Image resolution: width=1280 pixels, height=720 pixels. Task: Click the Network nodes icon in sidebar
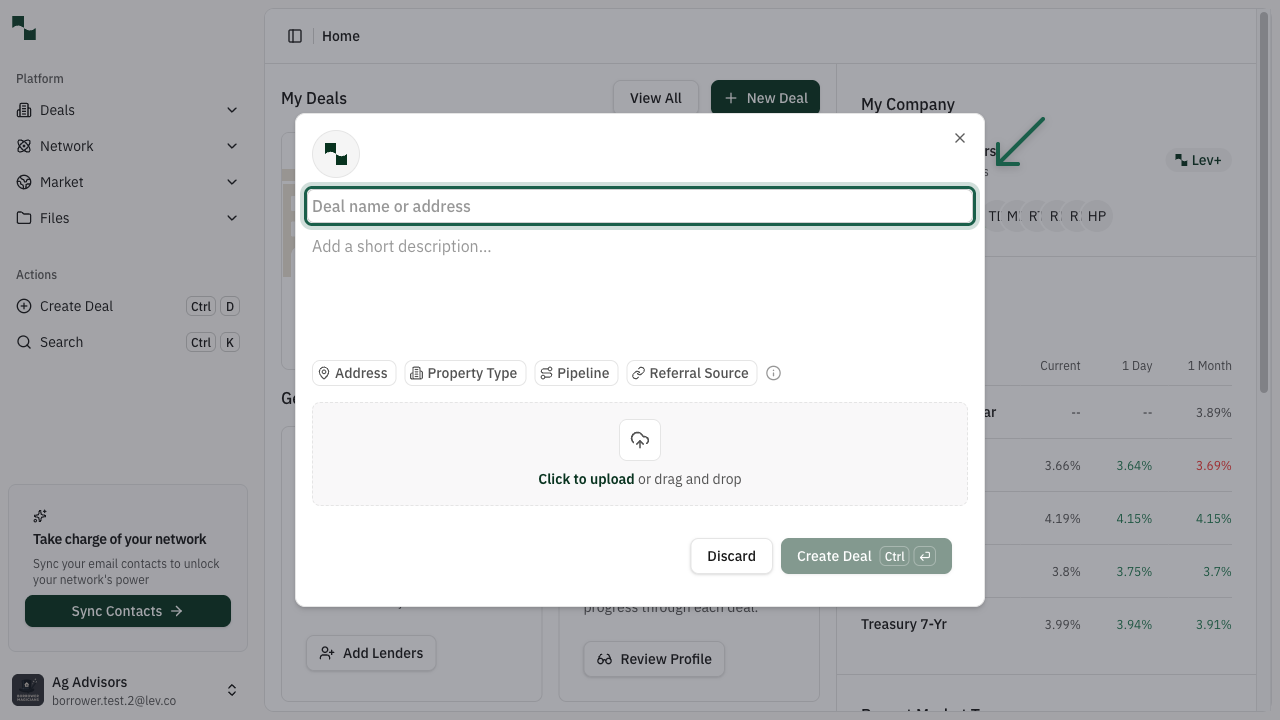[24, 146]
